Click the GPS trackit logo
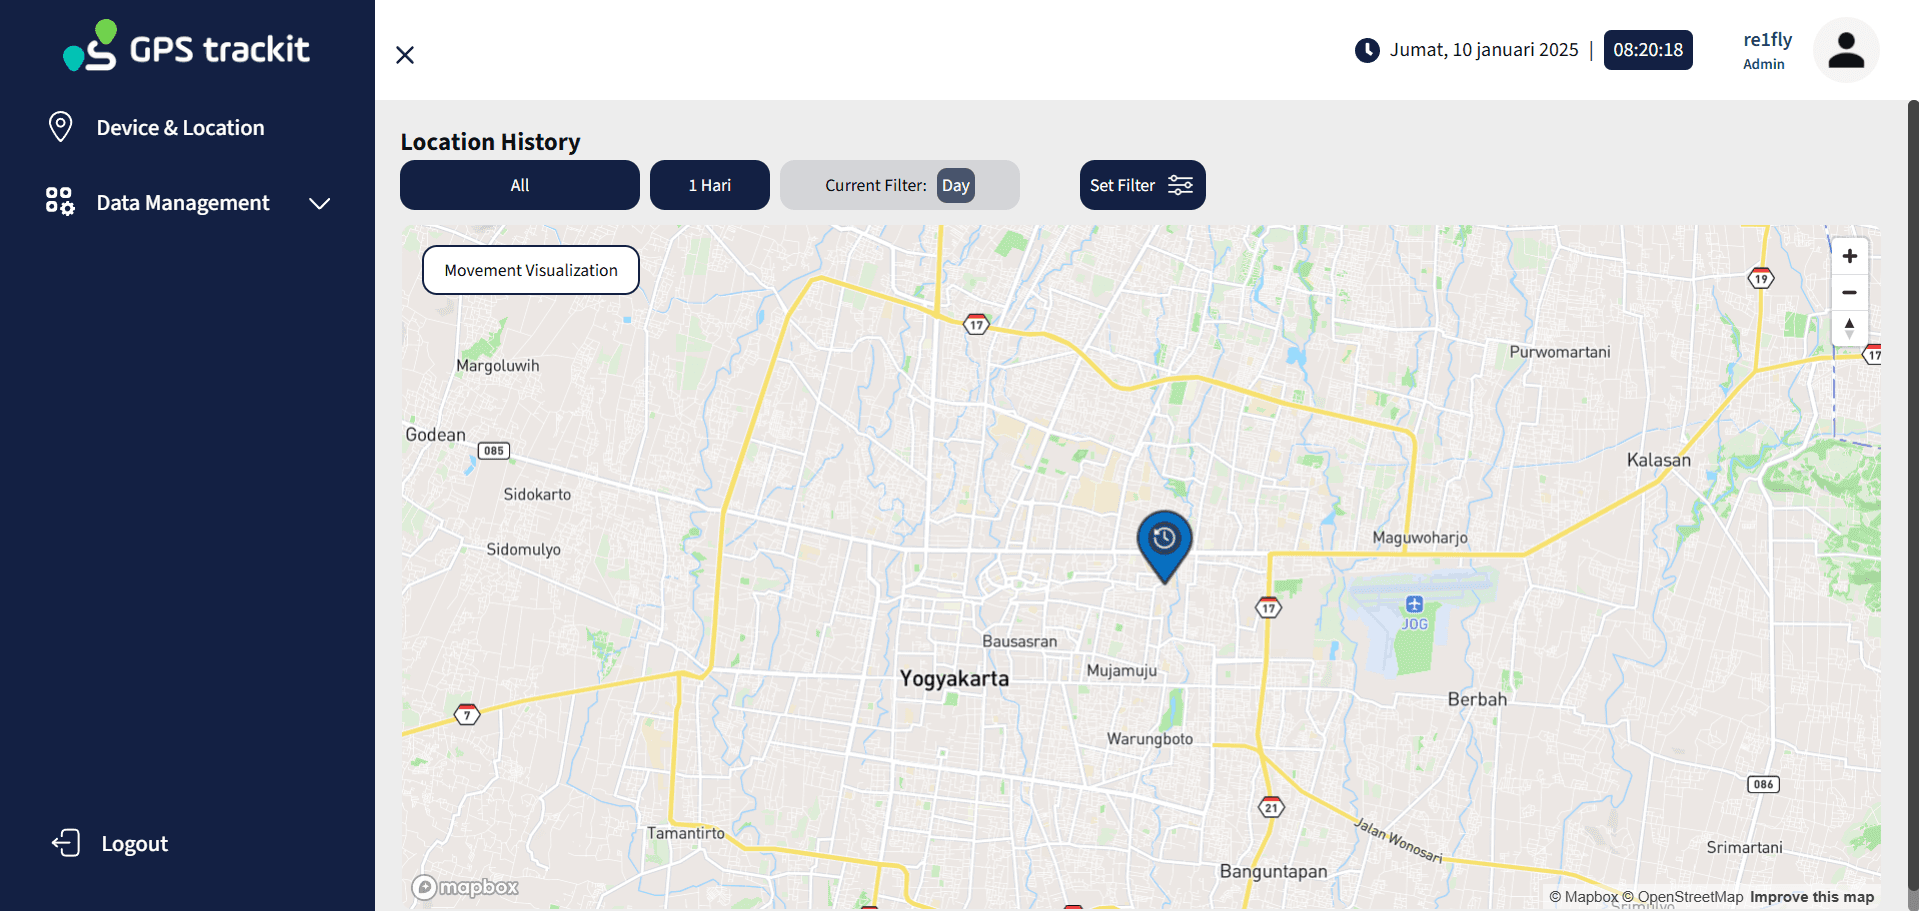1919x911 pixels. (187, 47)
